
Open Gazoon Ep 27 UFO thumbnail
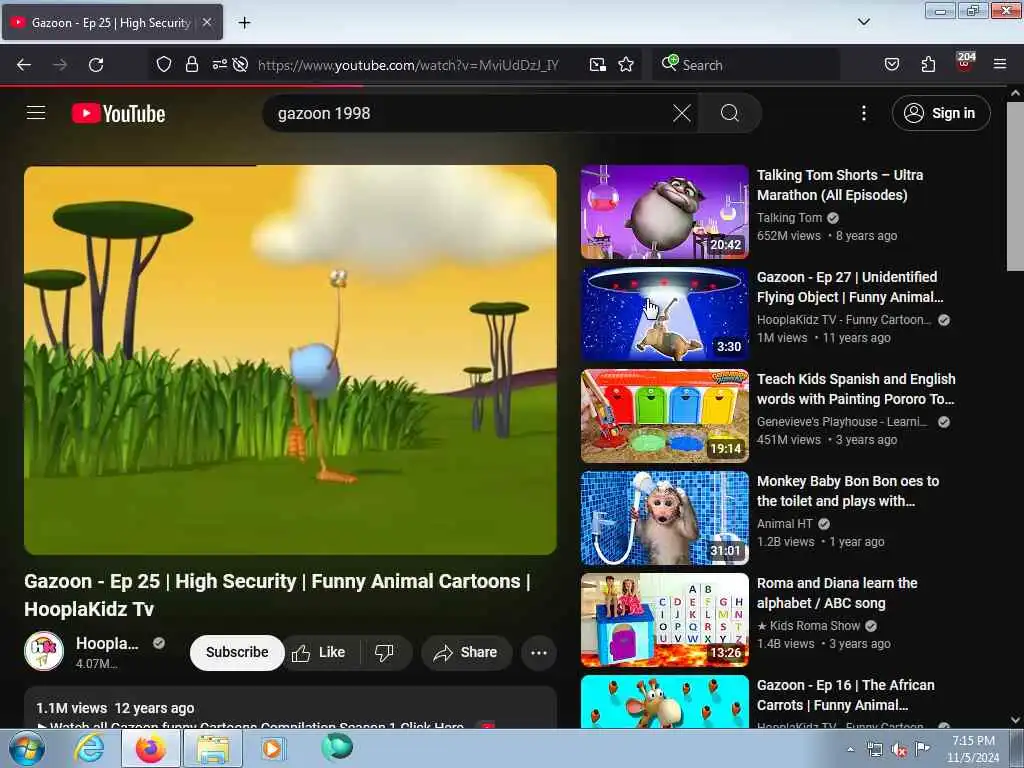[x=664, y=313]
